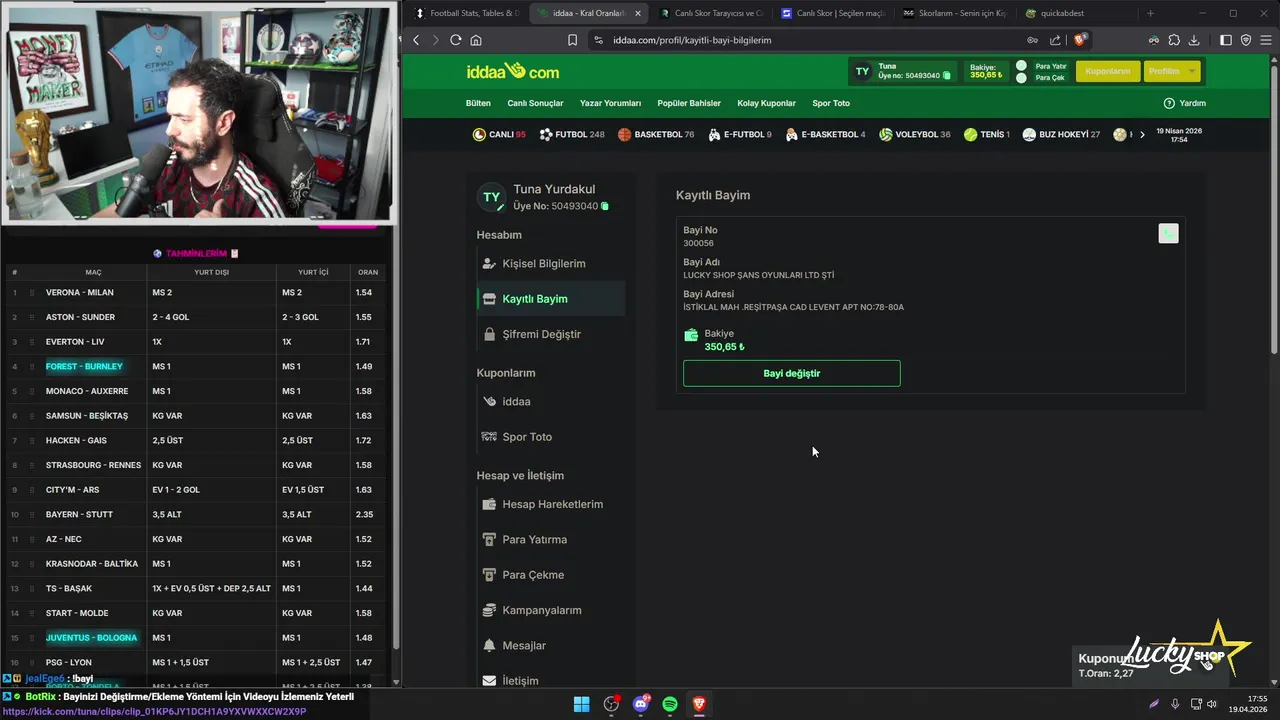Expand the Profilim dropdown arrow
The width and height of the screenshot is (1280, 720).
[x=1192, y=71]
